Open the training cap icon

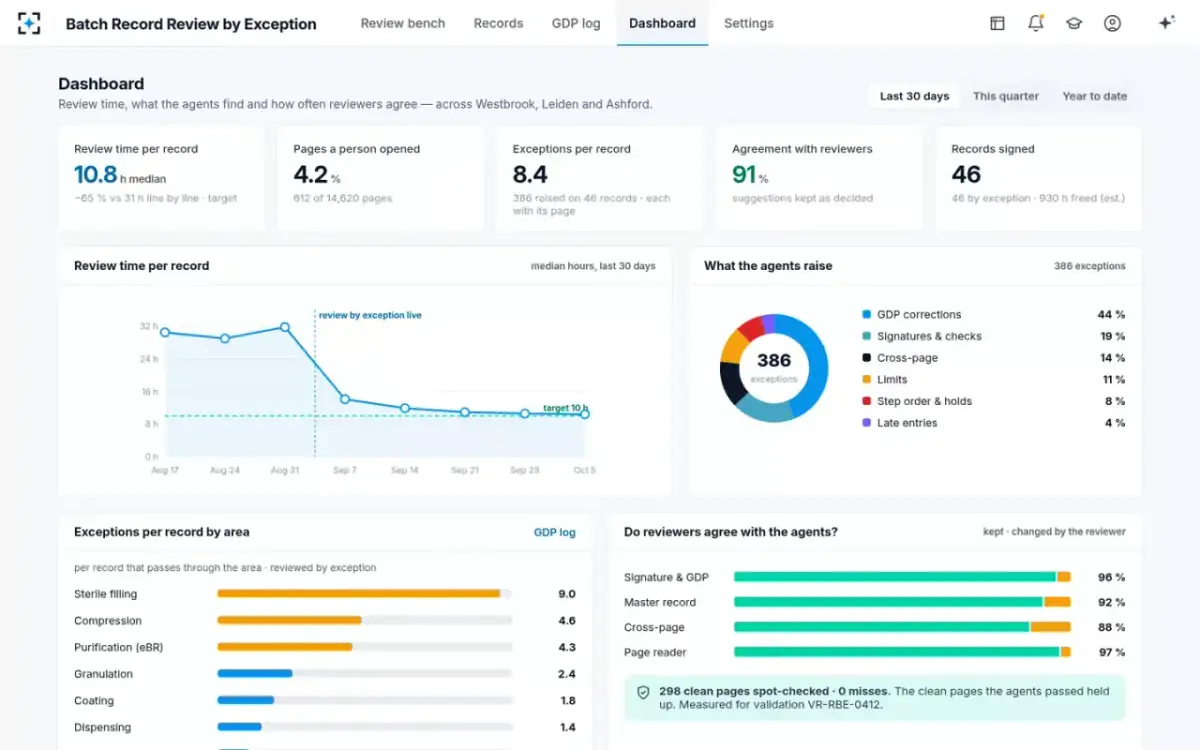pyautogui.click(x=1074, y=23)
